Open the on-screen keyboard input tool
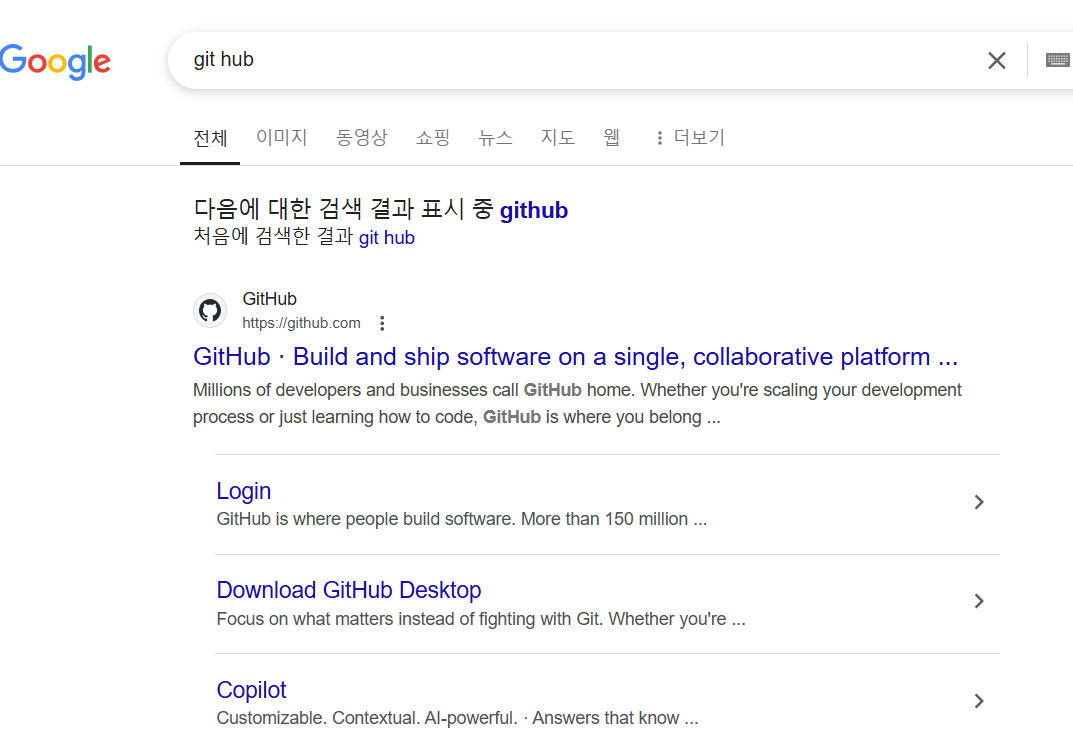This screenshot has width=1073, height=744. click(1058, 60)
